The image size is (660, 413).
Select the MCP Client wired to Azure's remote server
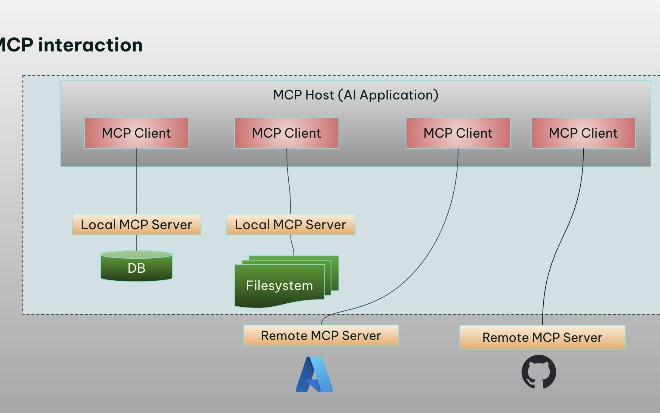(458, 133)
